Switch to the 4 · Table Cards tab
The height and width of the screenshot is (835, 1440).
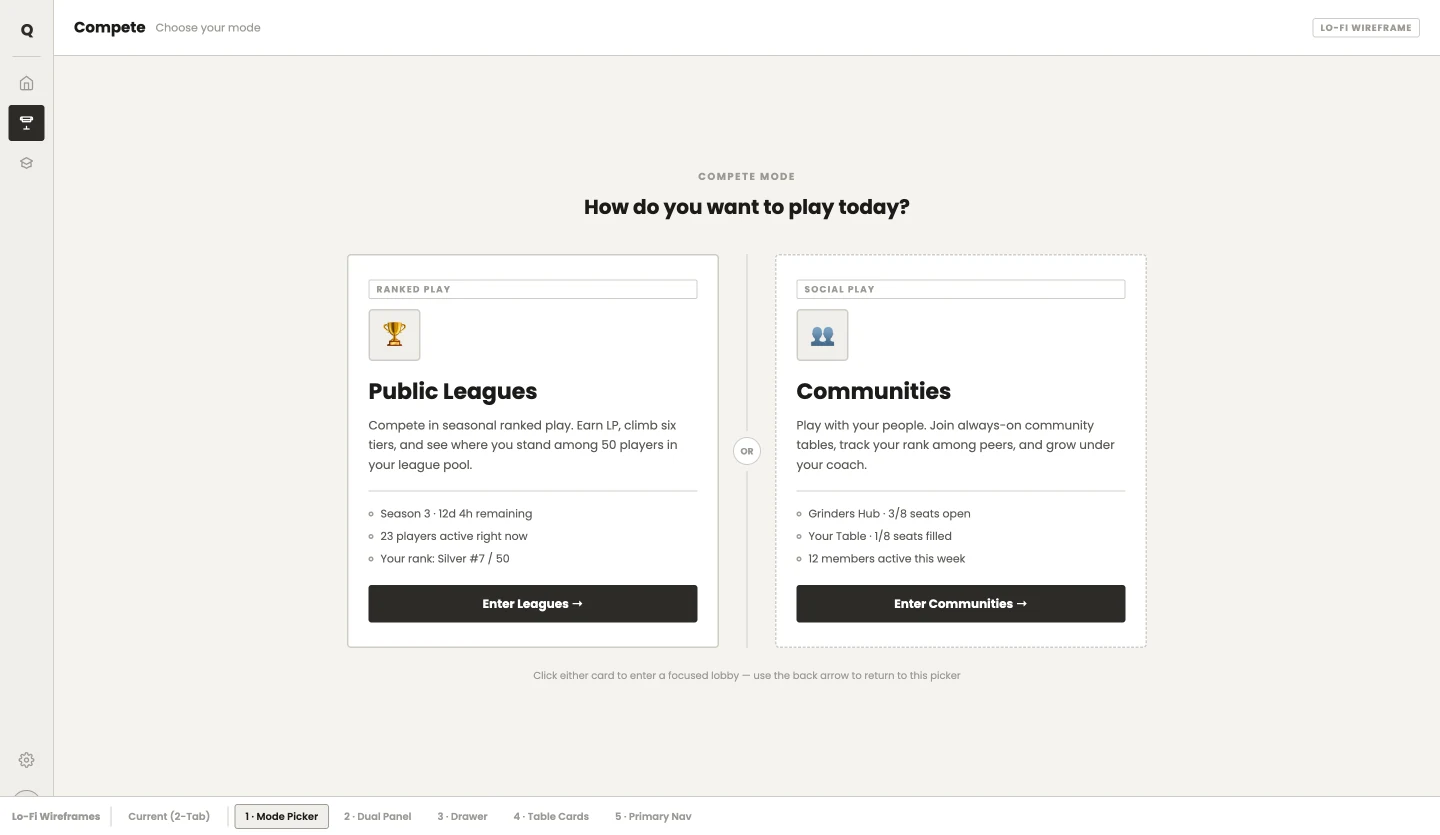tap(551, 816)
